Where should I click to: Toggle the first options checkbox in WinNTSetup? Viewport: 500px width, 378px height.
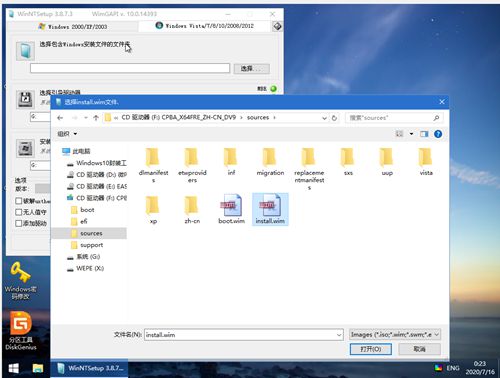19,201
